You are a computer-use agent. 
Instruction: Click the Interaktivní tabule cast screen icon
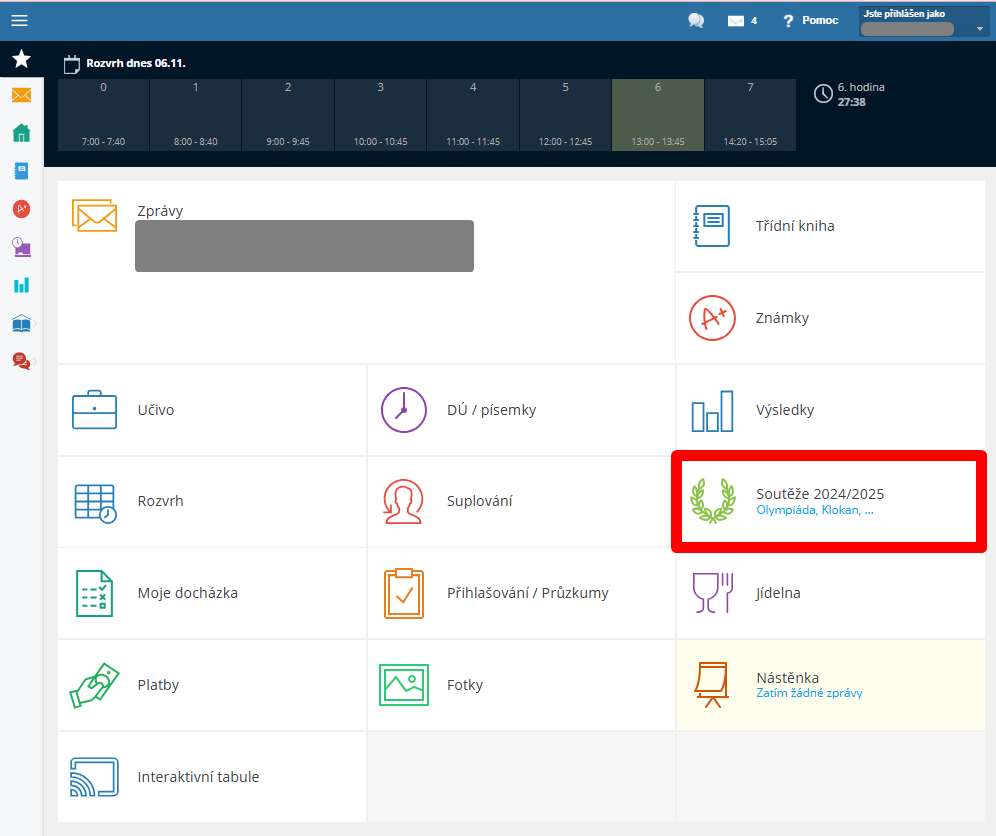(x=94, y=777)
